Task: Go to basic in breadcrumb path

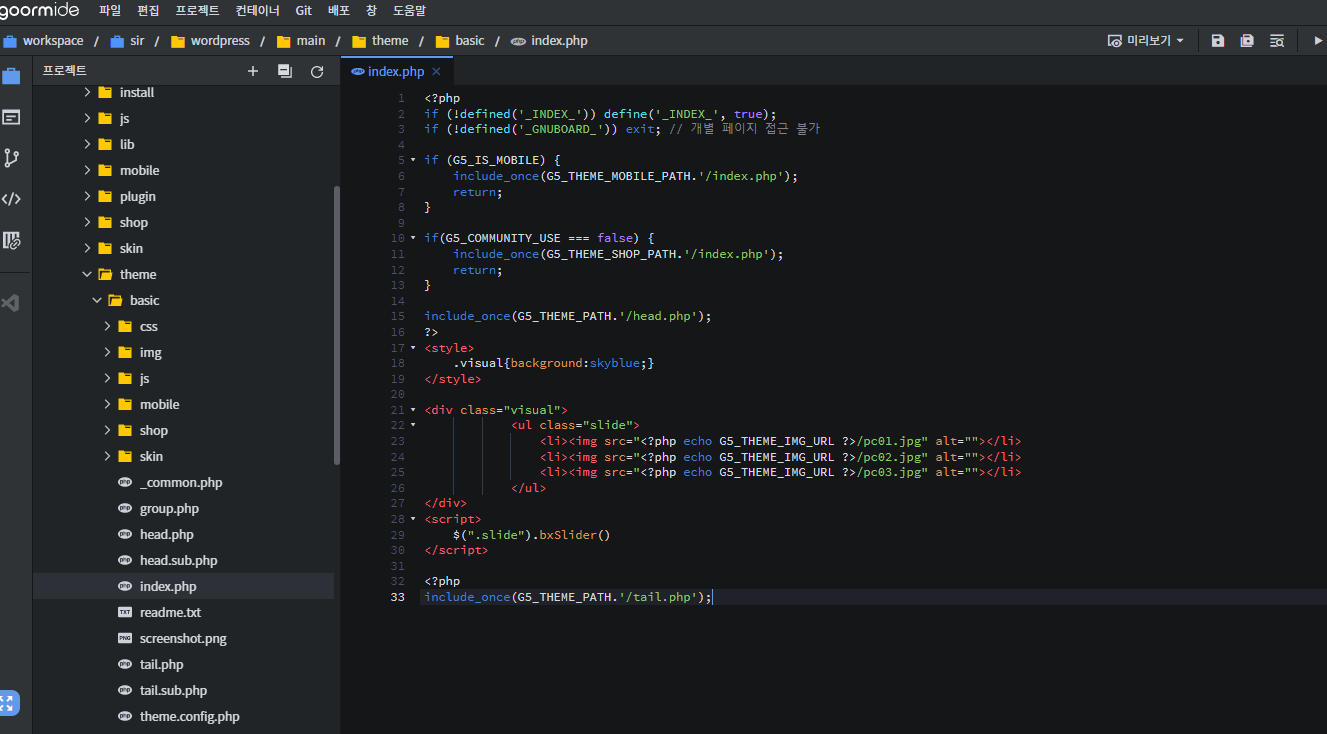Action: click(x=460, y=41)
